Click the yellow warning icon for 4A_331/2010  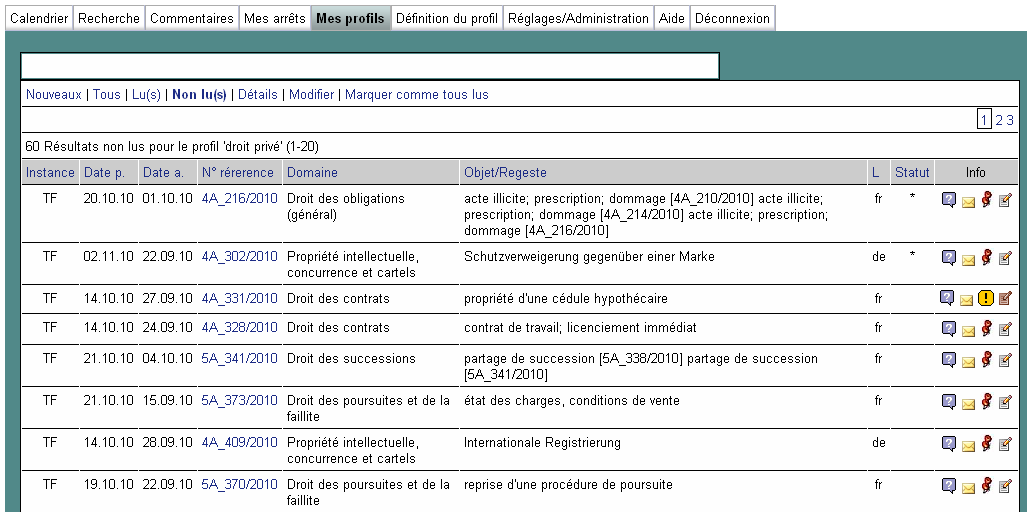(986, 298)
